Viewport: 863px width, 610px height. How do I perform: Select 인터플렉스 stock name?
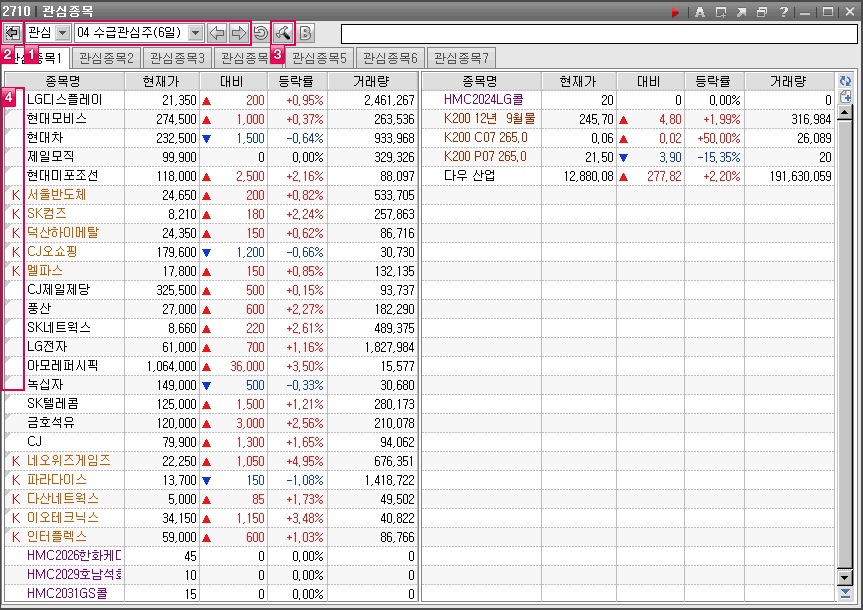(x=57, y=537)
